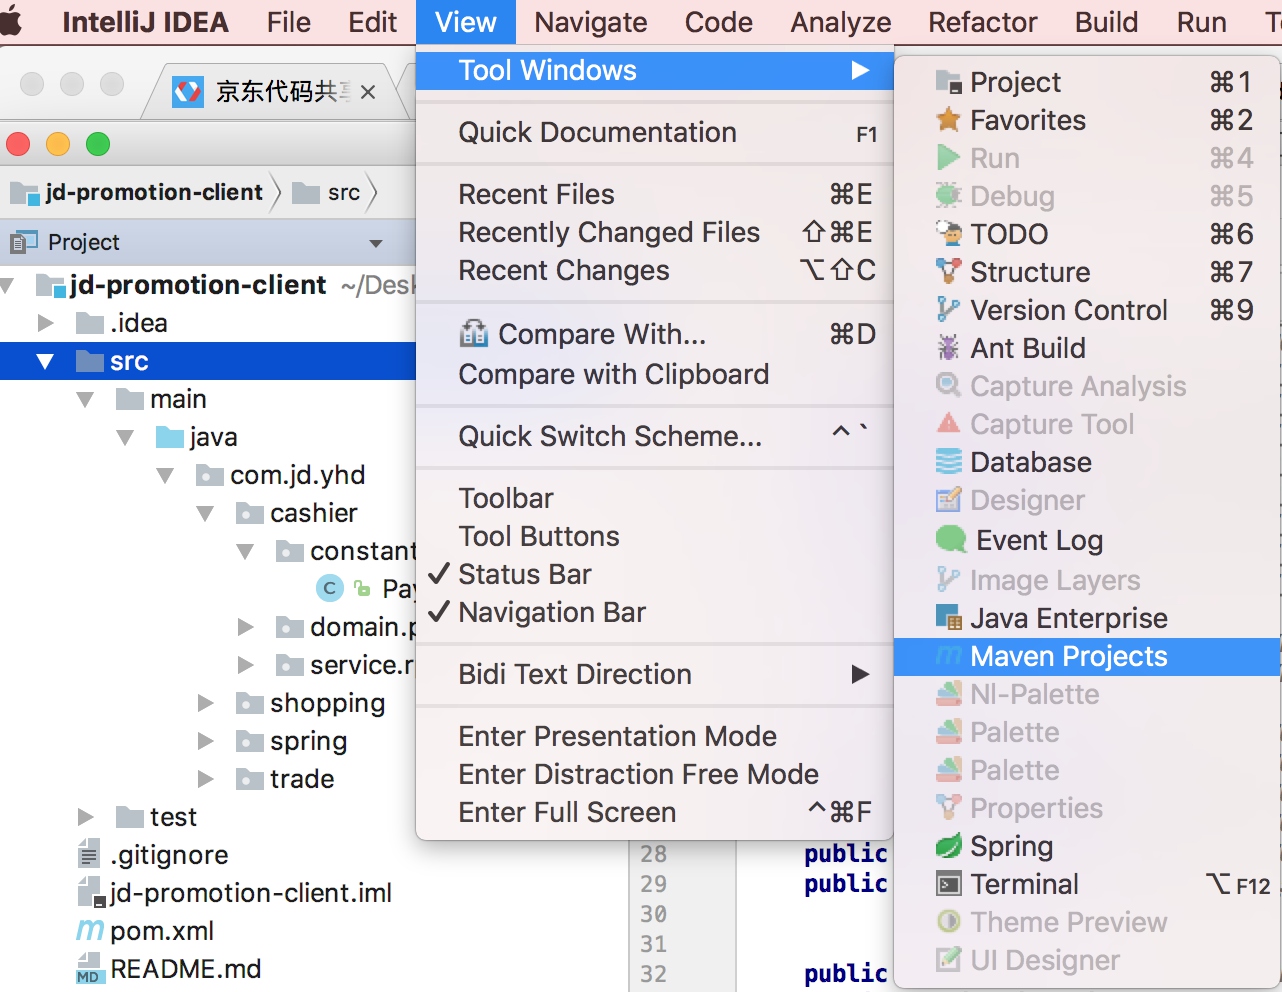
Task: Click the browser tab favicon for 京东代码
Action: coord(187,92)
